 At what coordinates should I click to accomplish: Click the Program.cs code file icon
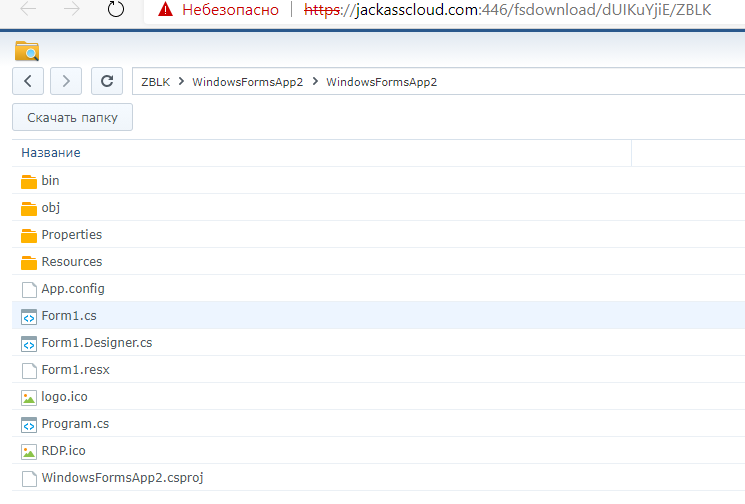pos(29,425)
